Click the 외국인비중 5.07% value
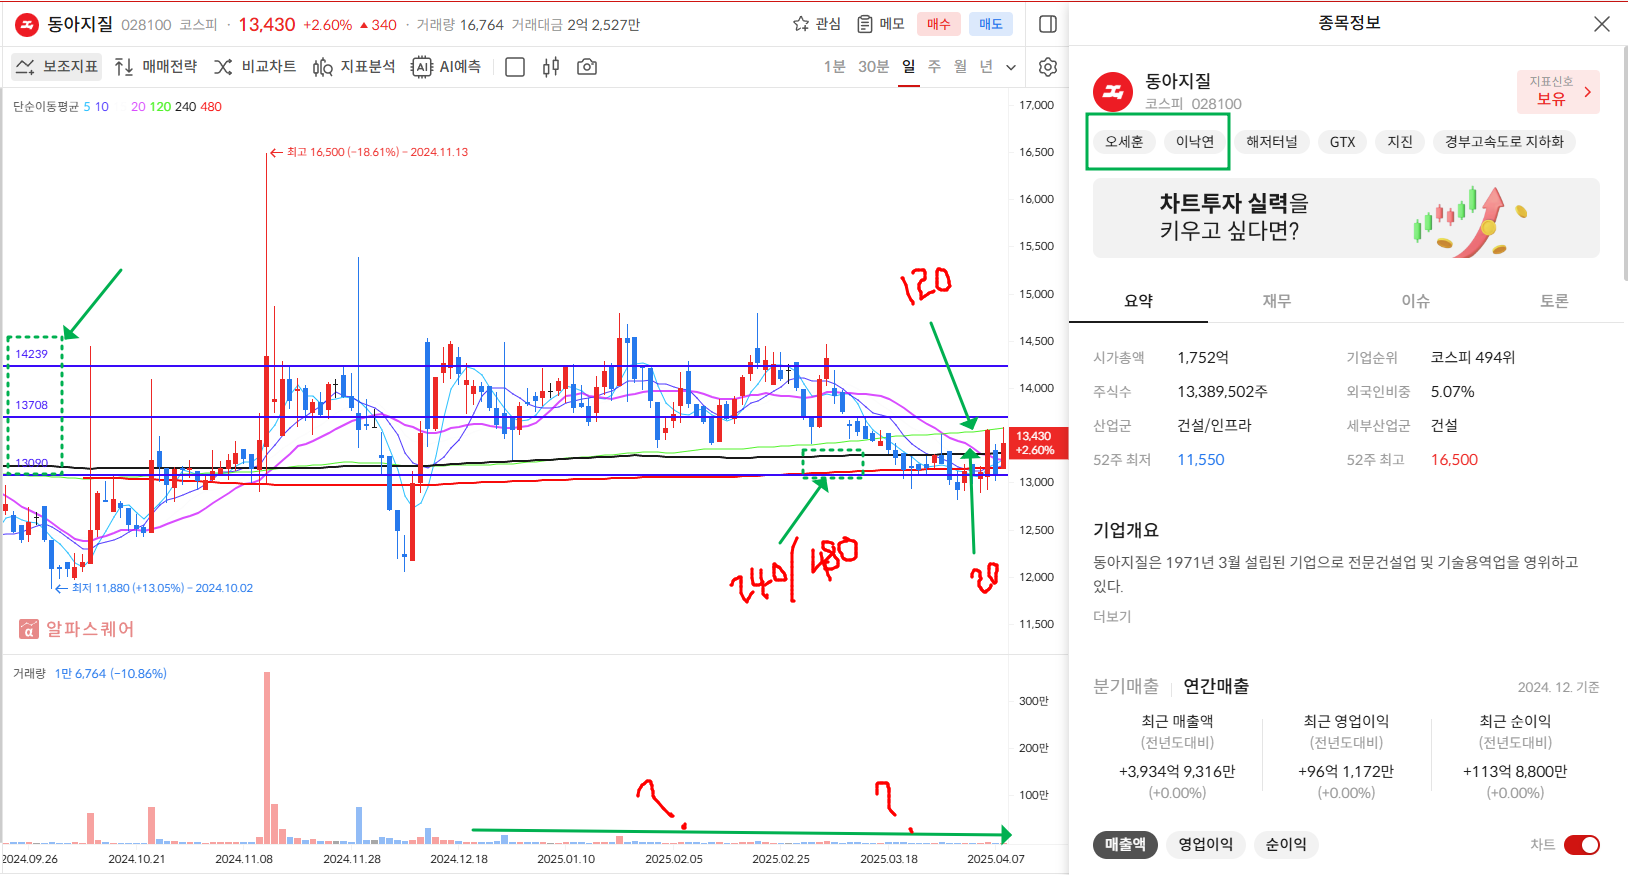Image resolution: width=1628 pixels, height=875 pixels. (1452, 392)
